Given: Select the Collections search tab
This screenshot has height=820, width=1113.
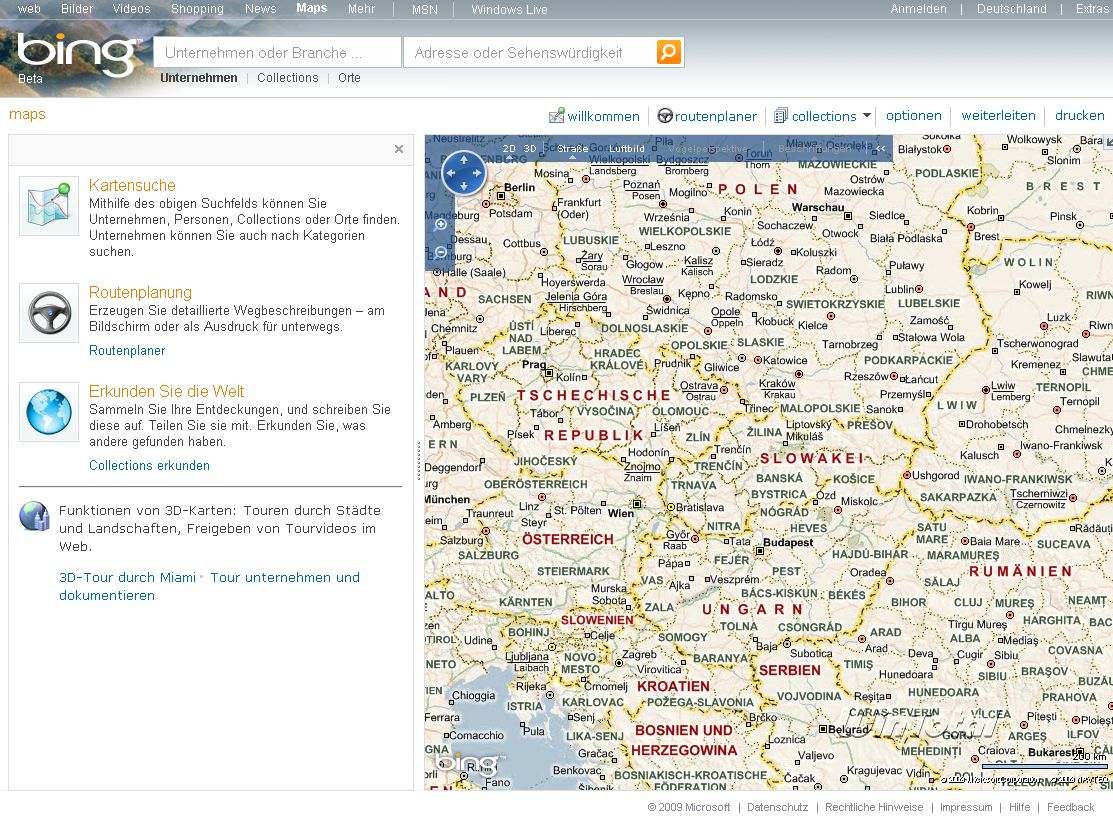Looking at the screenshot, I should pyautogui.click(x=287, y=77).
